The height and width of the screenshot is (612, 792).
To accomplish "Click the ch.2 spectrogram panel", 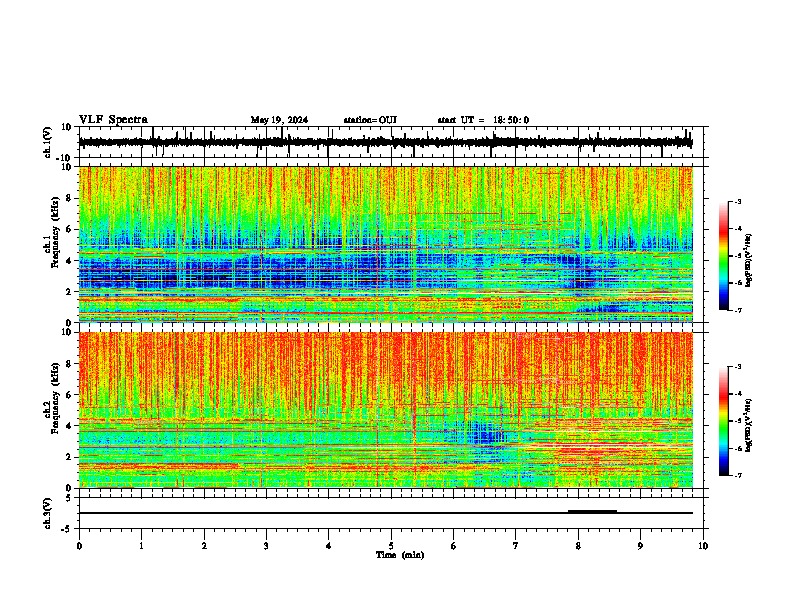I will tap(385, 410).
